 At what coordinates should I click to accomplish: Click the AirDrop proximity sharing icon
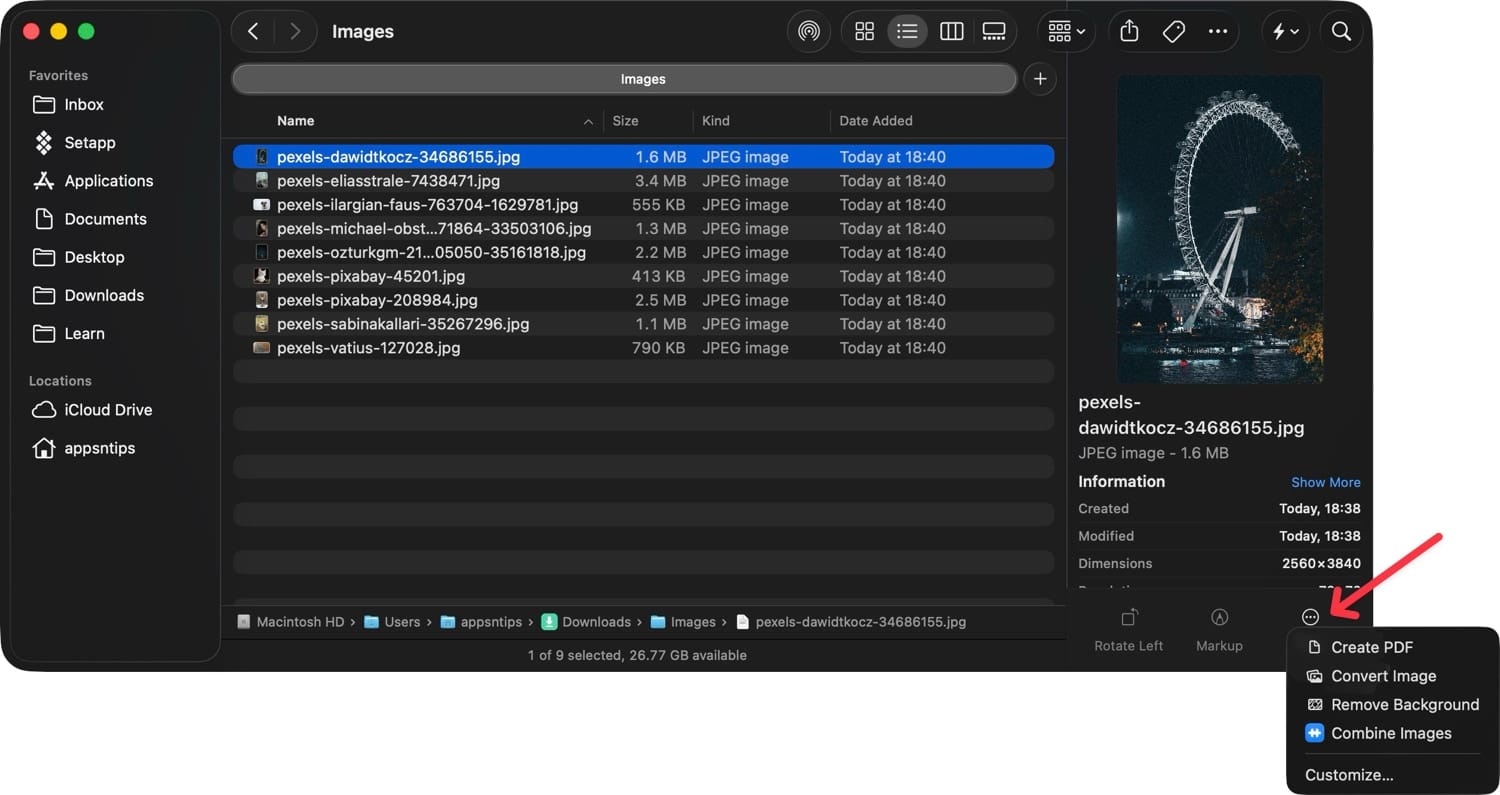[x=809, y=31]
